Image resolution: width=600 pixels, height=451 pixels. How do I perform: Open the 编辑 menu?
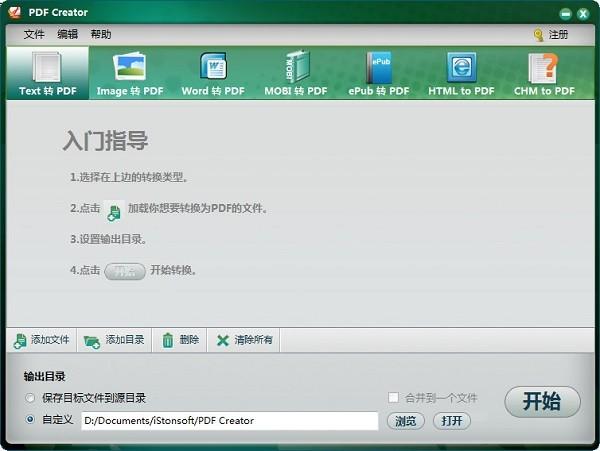coord(67,34)
